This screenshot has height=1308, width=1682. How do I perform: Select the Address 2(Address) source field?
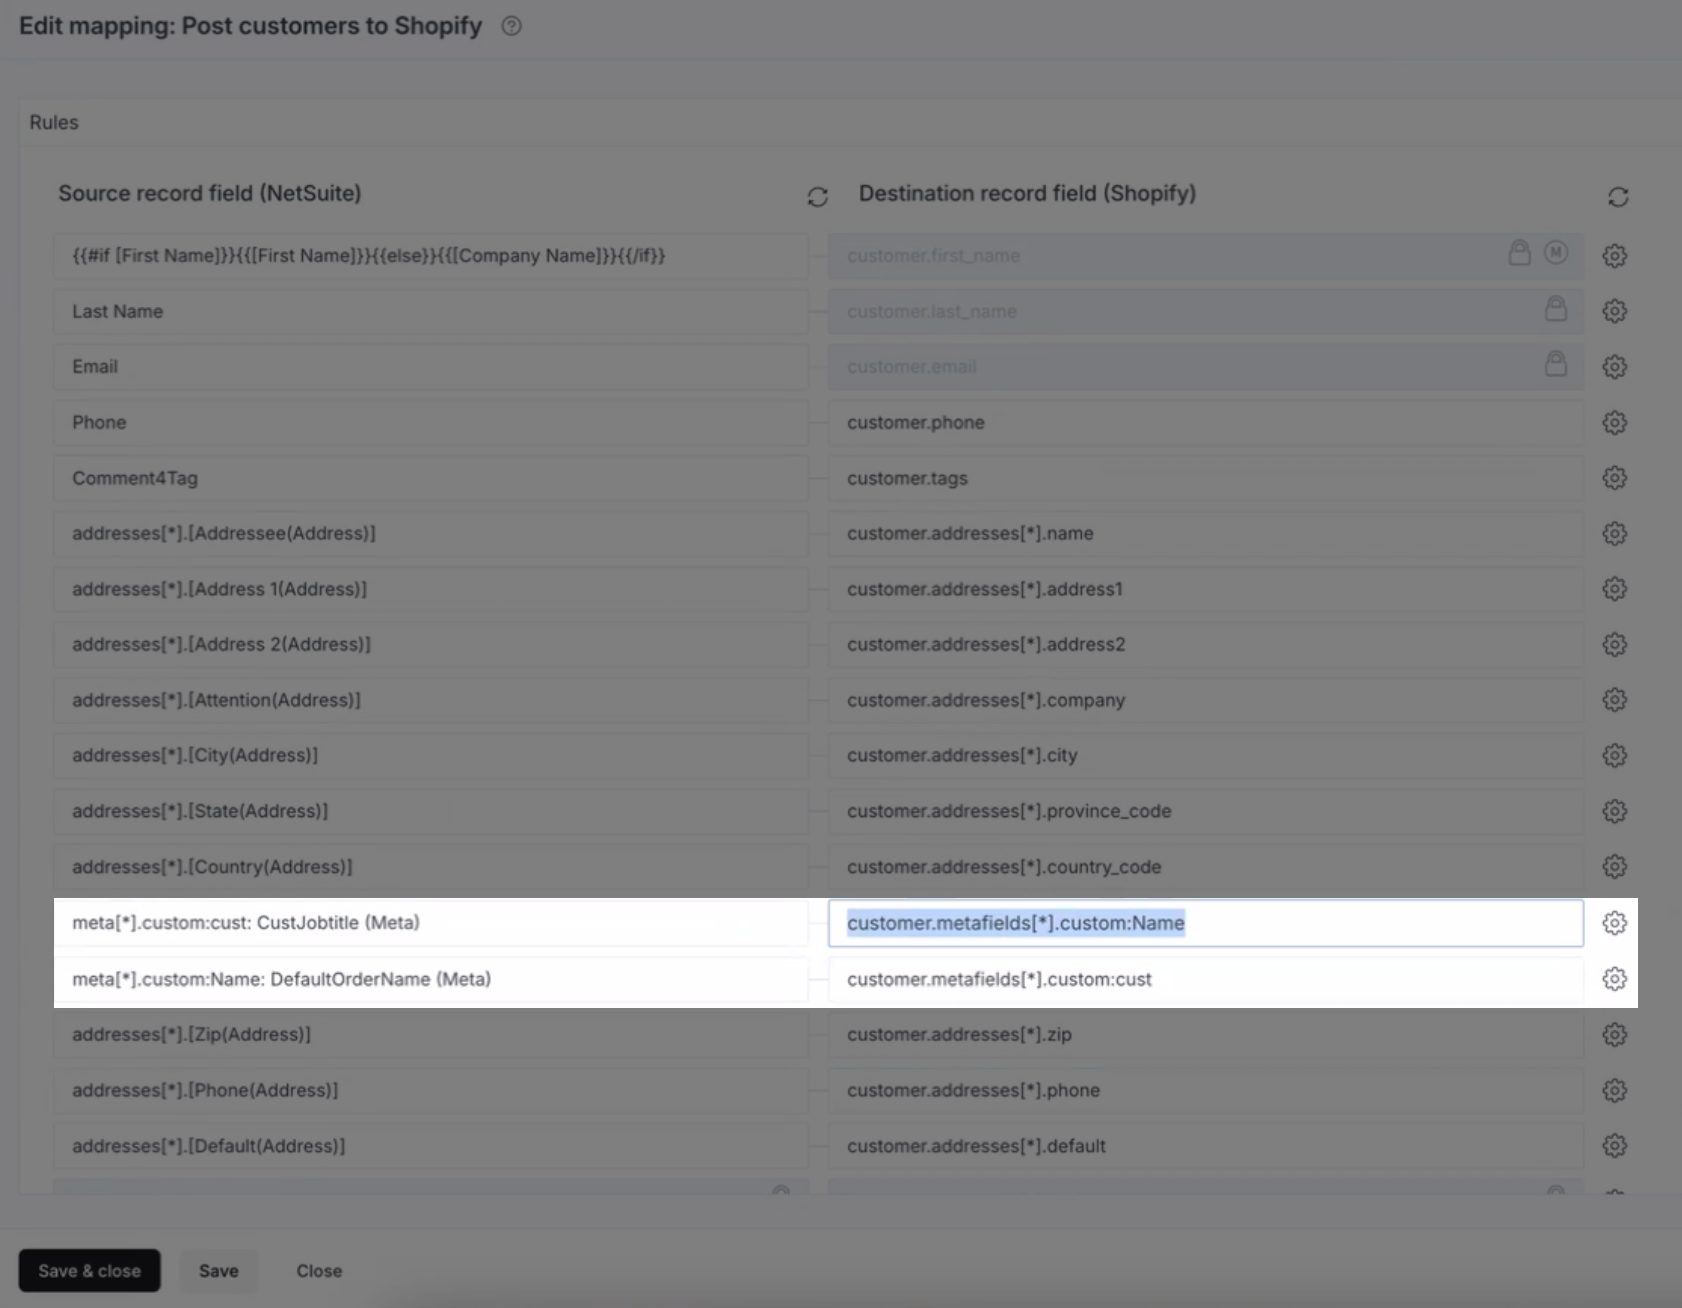tap(430, 645)
